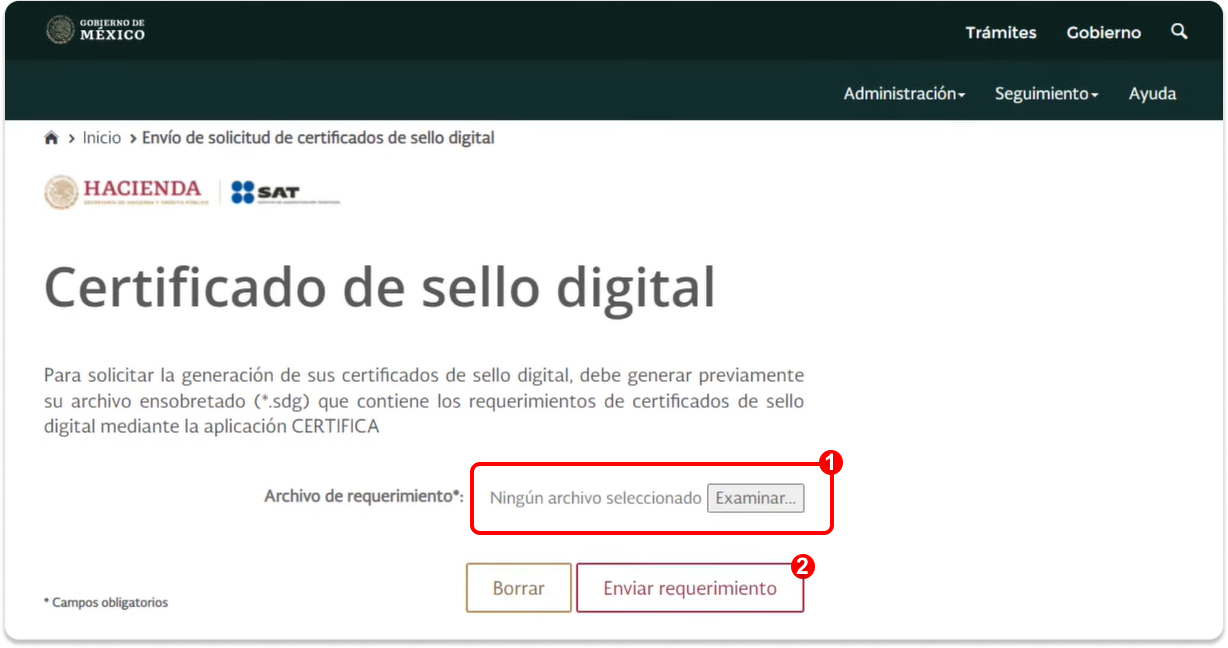Click the home icon in breadcrumb
Image resolution: width=1228 pixels, height=648 pixels.
[52, 138]
